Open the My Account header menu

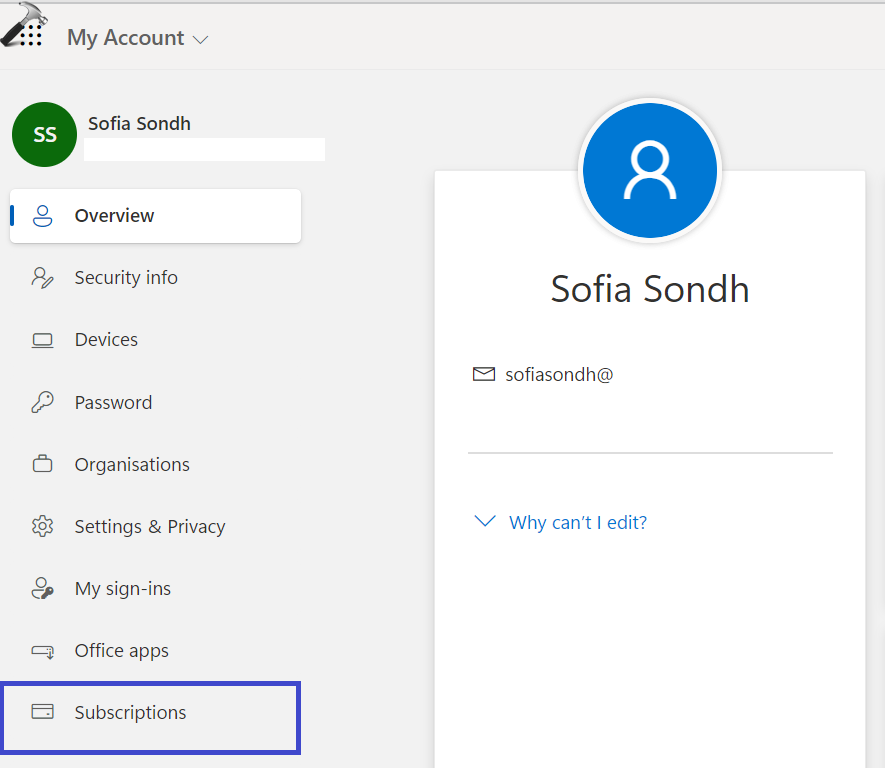tap(126, 38)
